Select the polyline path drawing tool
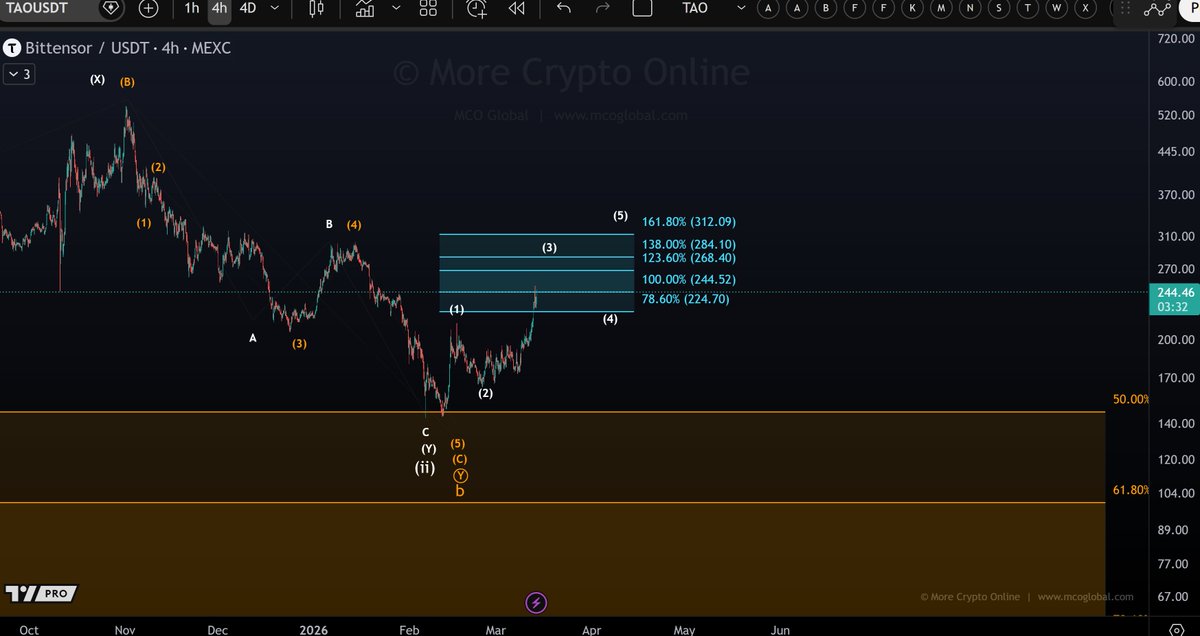Screen dimensions: 1200x636 coord(1158,8)
